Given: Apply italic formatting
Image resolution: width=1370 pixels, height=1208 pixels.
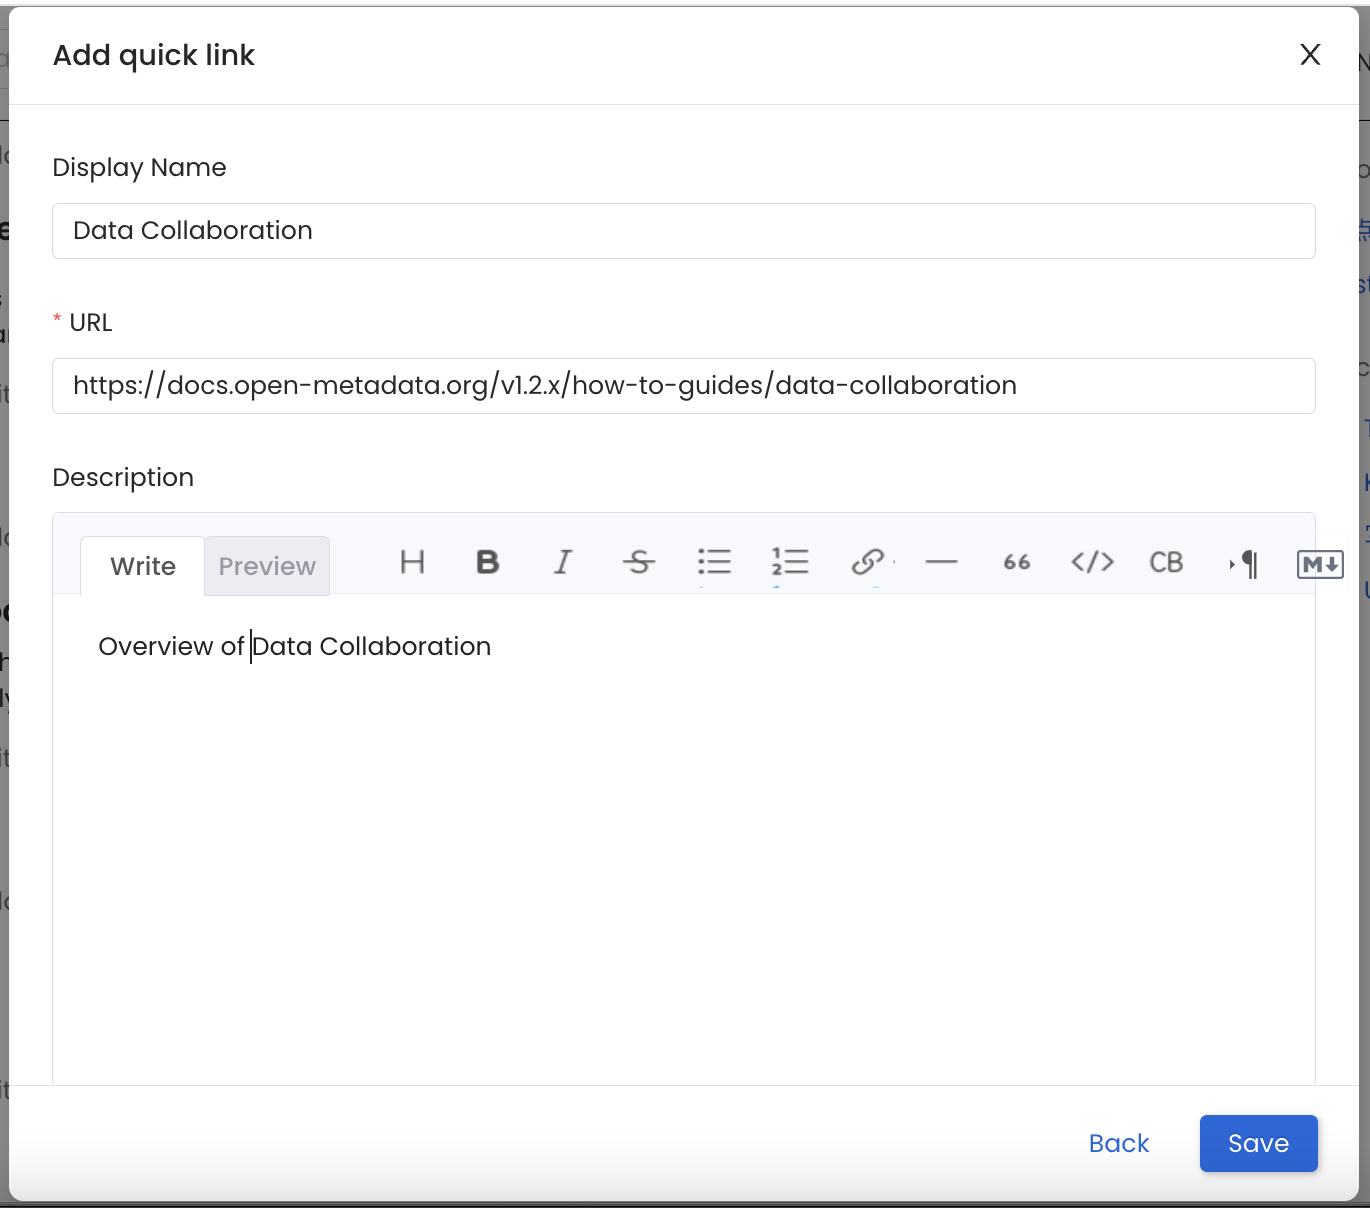Looking at the screenshot, I should [563, 563].
